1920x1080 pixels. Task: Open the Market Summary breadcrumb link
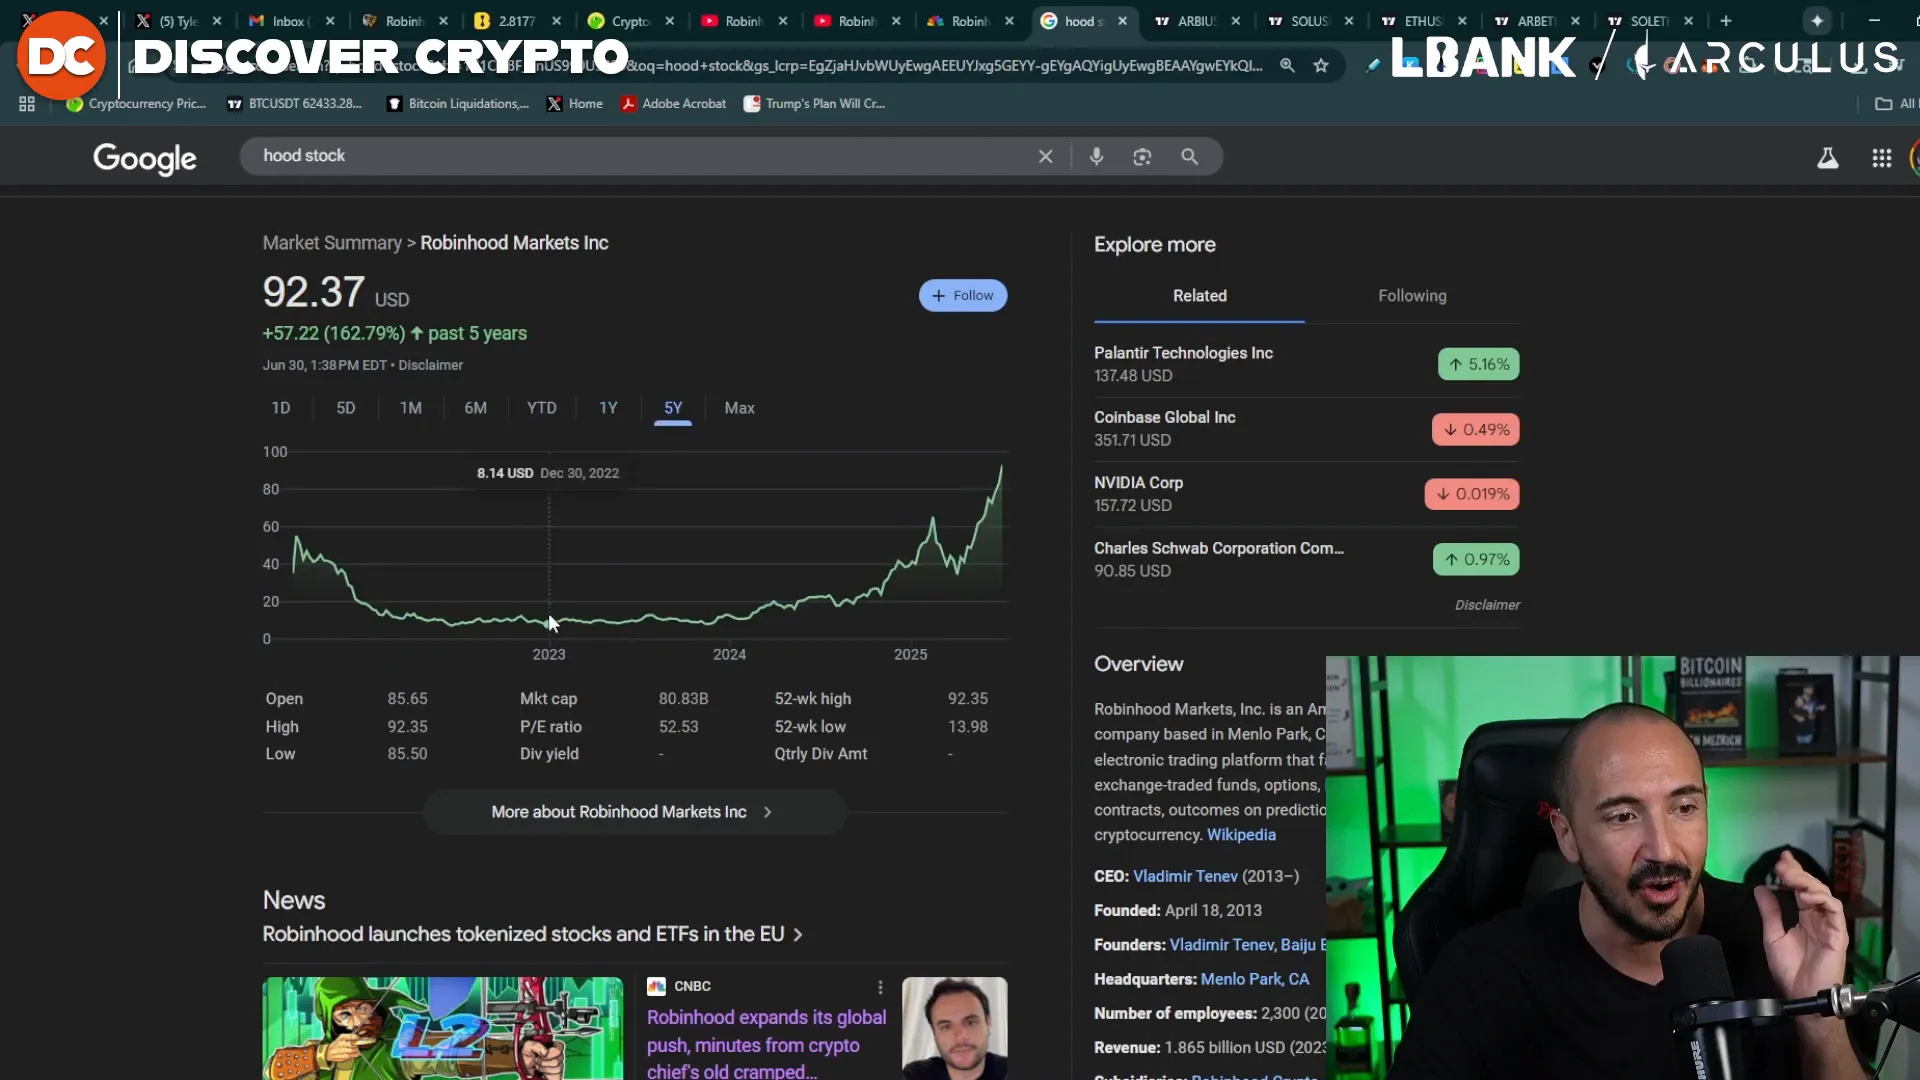[332, 243]
